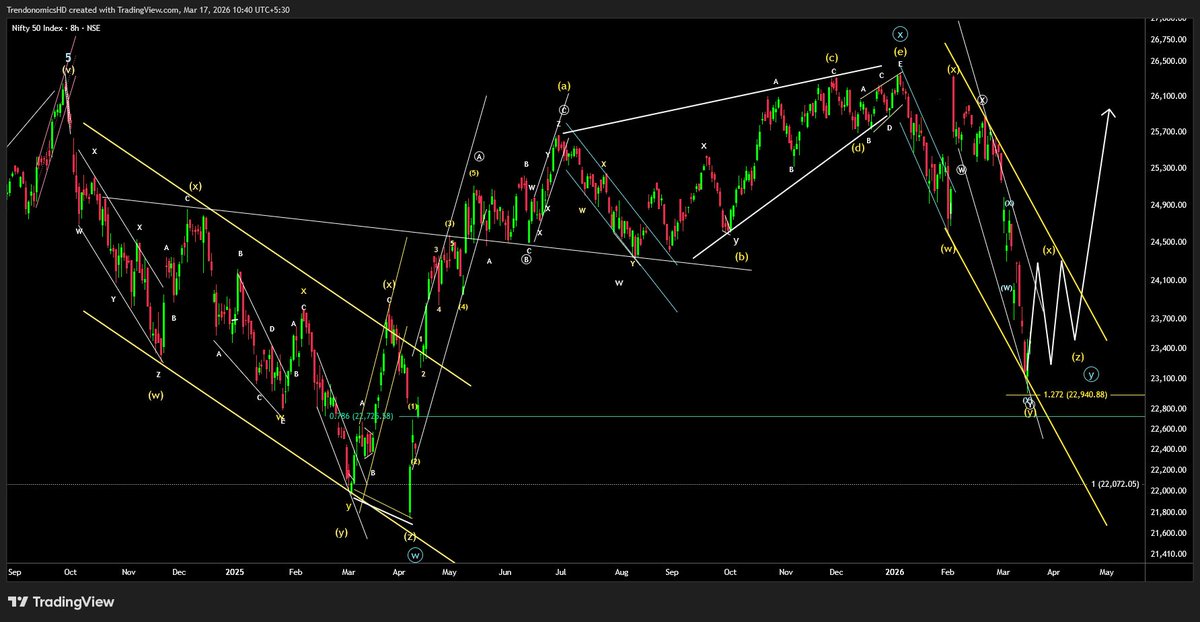This screenshot has height=622, width=1200.
Task: Click the 23,100.00 price axis label
Action: [x=1170, y=378]
